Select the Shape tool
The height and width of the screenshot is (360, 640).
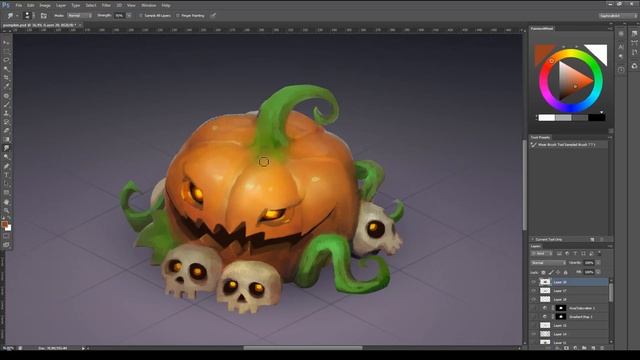click(x=6, y=193)
